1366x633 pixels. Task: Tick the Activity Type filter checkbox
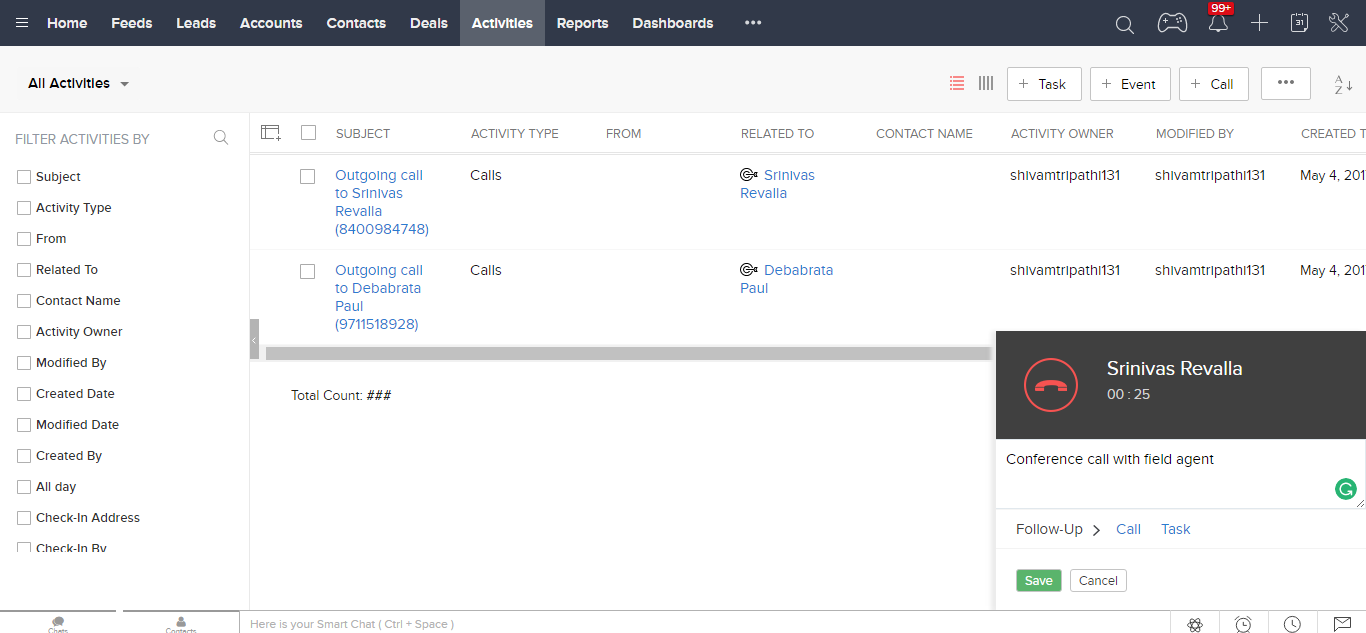click(x=24, y=208)
